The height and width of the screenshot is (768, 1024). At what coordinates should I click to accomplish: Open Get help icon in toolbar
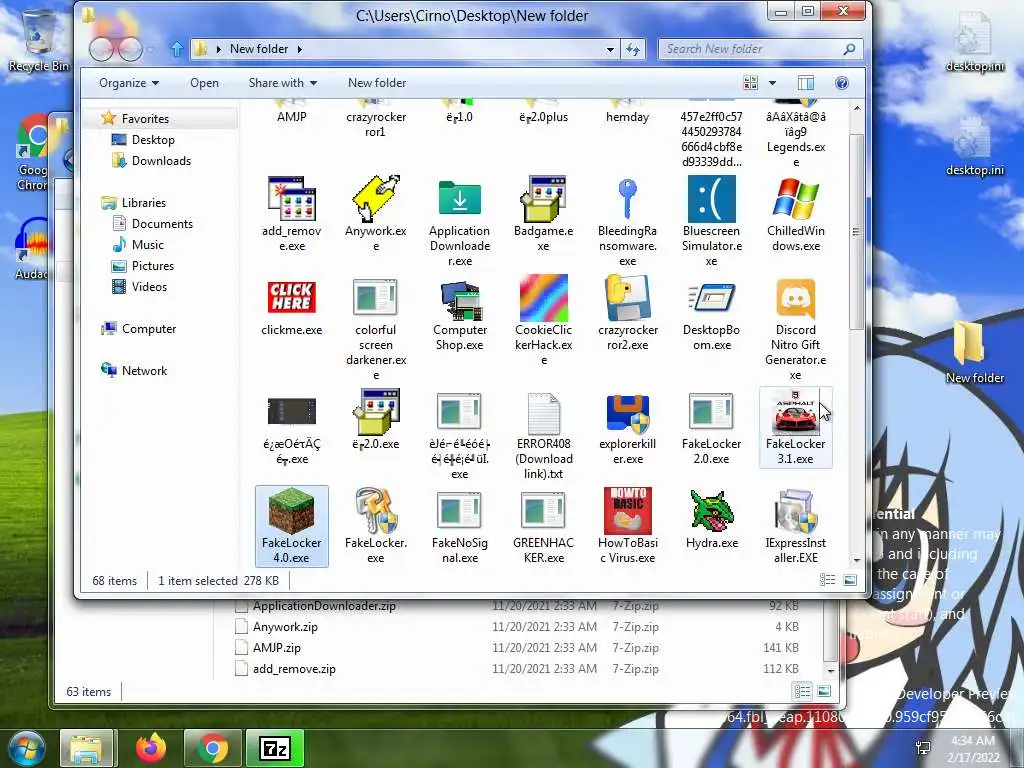(x=842, y=83)
